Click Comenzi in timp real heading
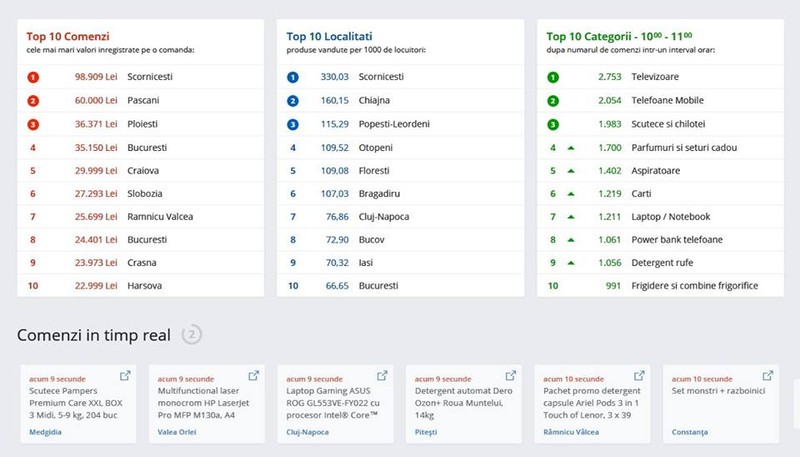 point(94,335)
